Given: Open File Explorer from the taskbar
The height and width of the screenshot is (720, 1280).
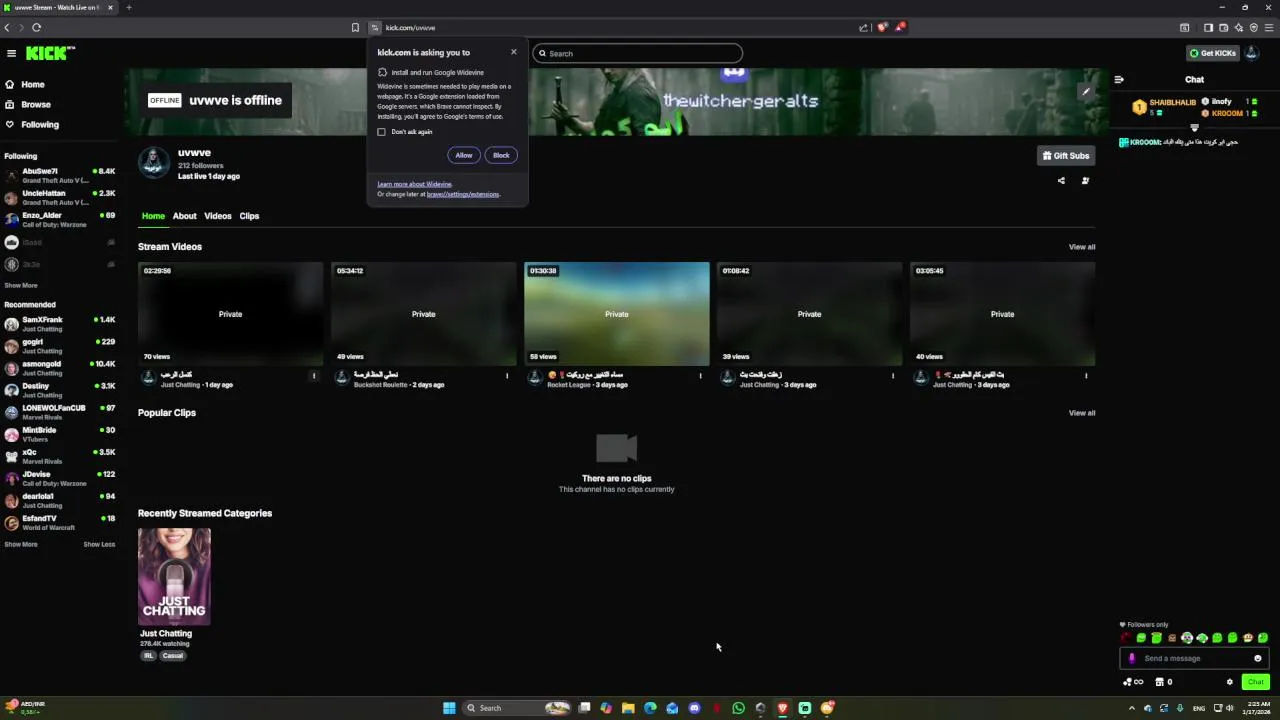Looking at the screenshot, I should pos(628,708).
